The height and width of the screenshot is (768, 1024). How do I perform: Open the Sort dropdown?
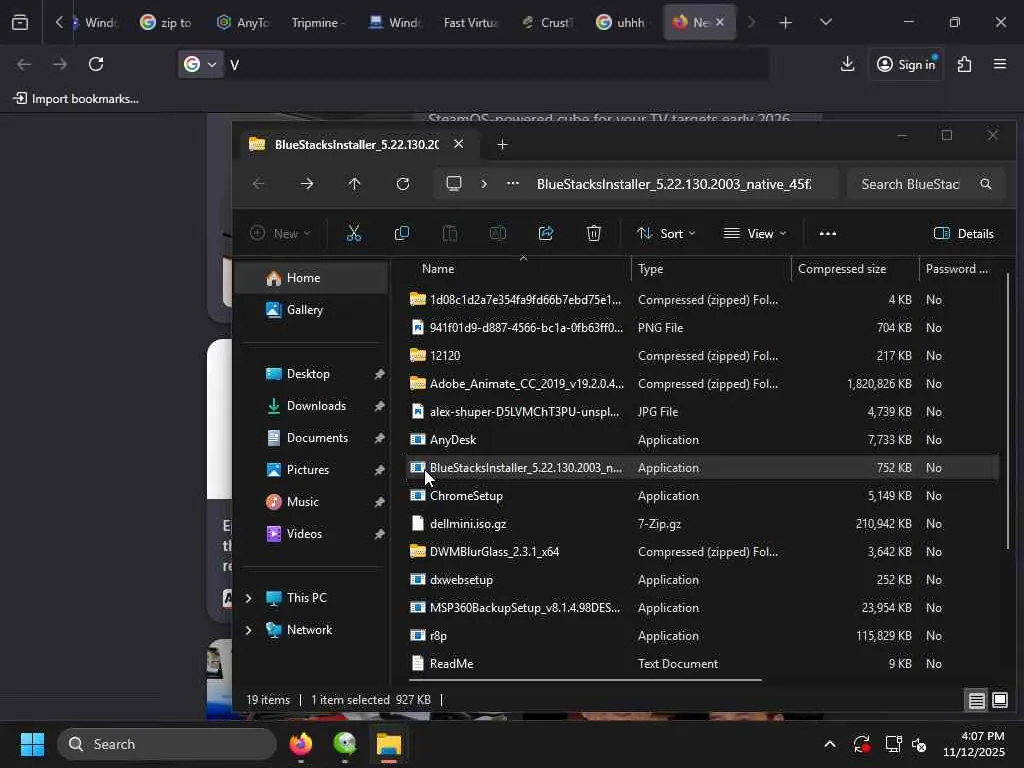click(x=666, y=233)
